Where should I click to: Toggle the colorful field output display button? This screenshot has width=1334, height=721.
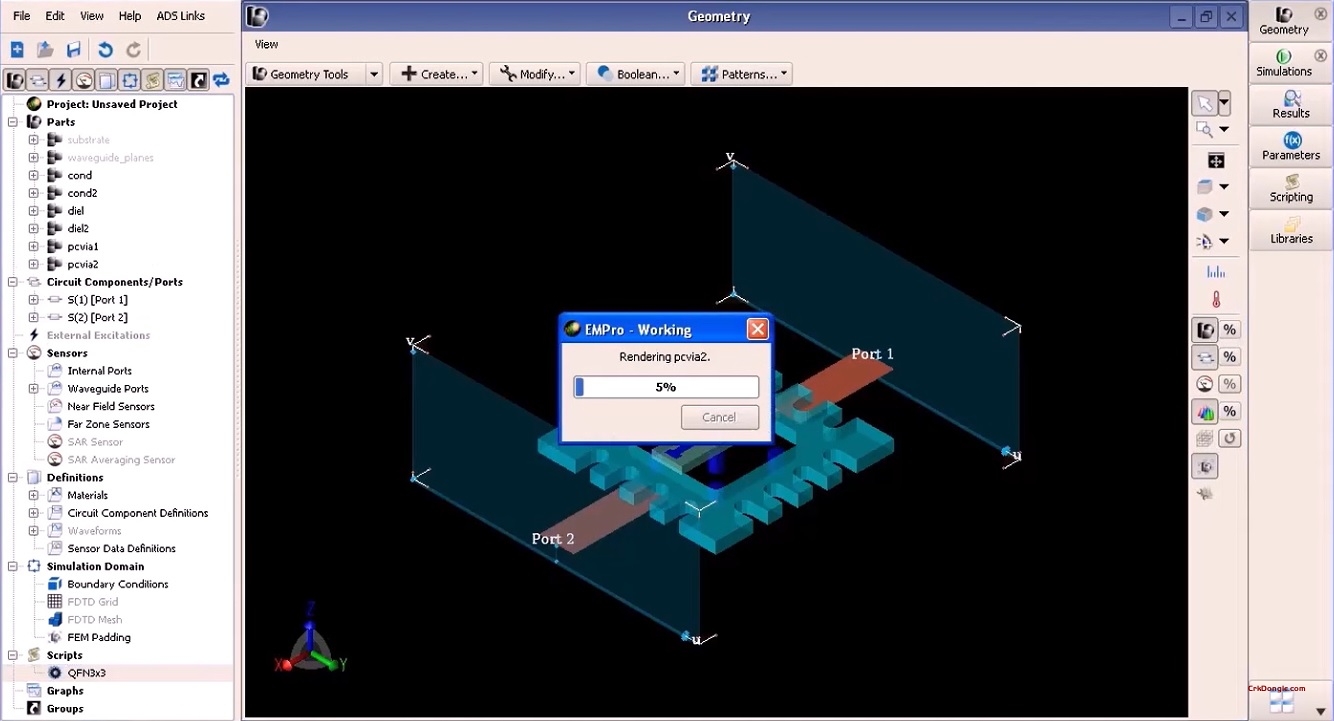[x=1205, y=411]
